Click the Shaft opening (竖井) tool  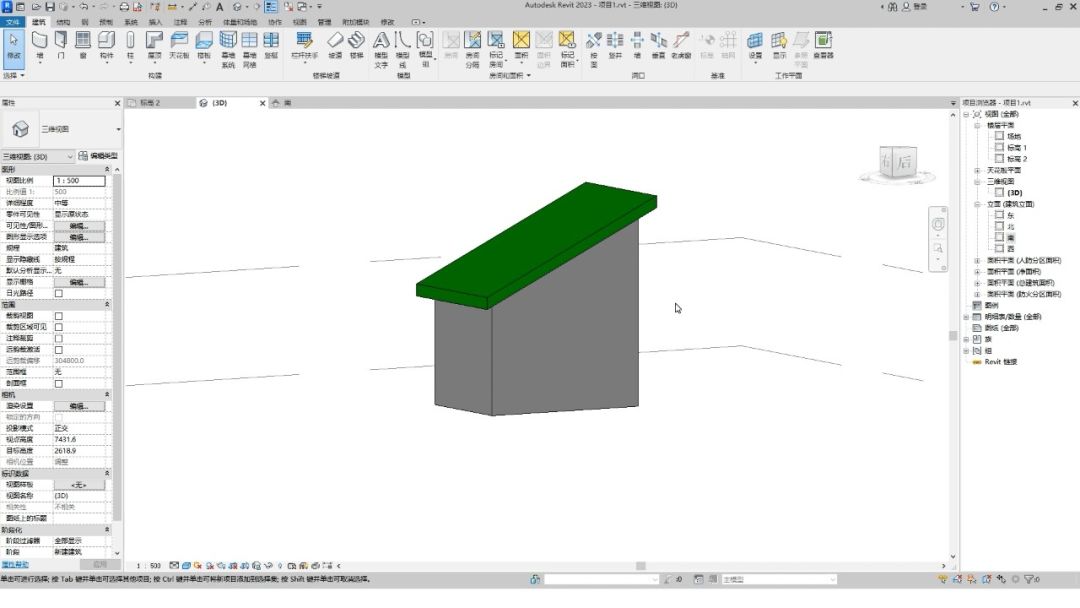click(616, 45)
